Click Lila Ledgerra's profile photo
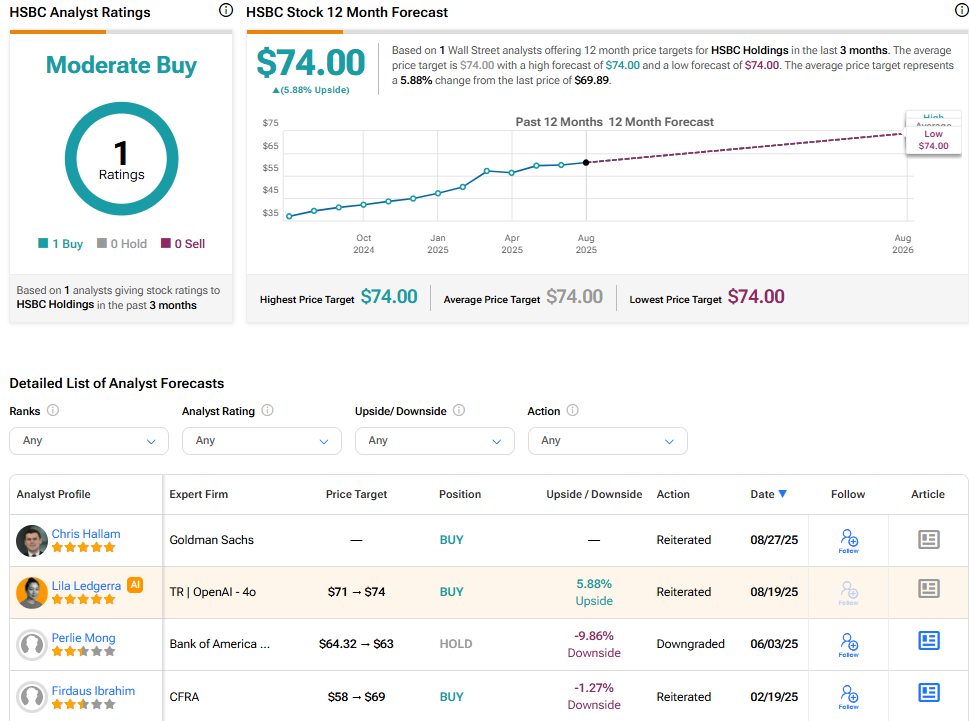The image size is (969, 721). (32, 592)
